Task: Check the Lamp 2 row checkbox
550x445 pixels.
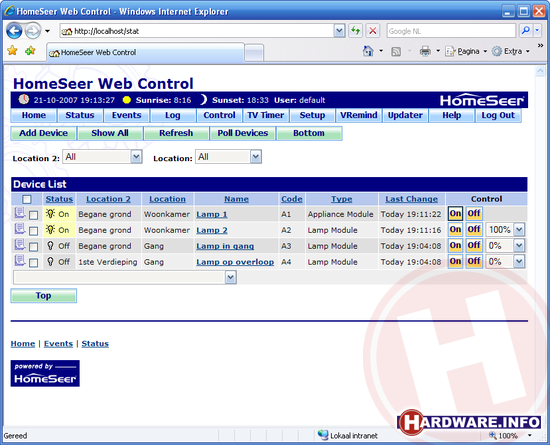Action: click(33, 231)
